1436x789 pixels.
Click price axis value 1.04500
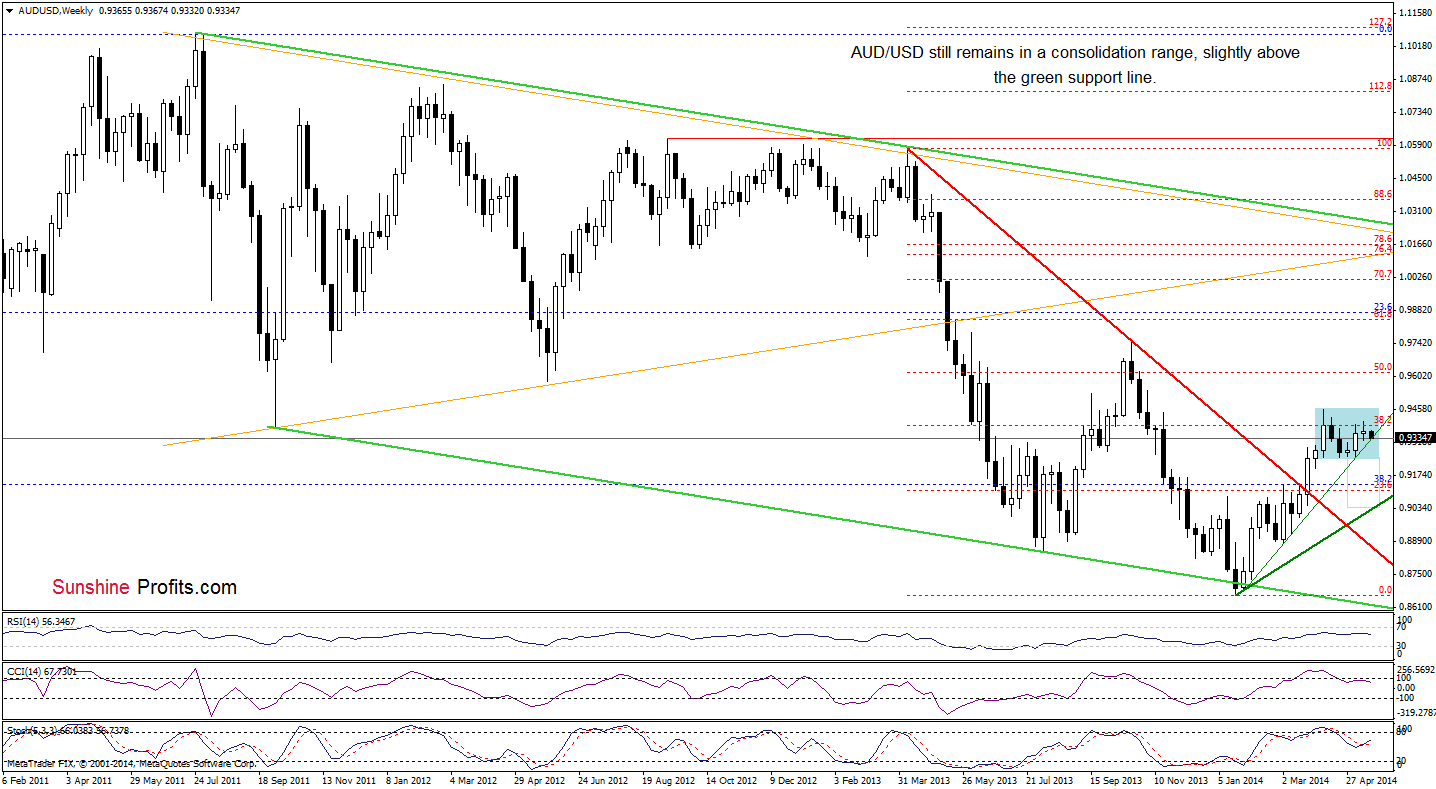1414,178
